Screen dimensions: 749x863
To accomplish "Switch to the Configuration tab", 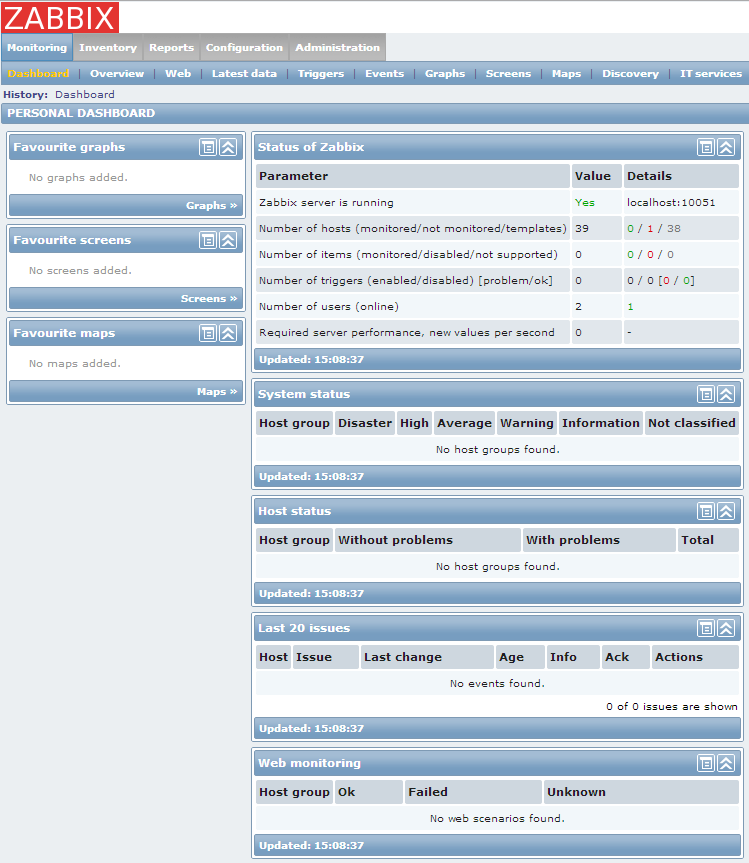I will pyautogui.click(x=244, y=47).
